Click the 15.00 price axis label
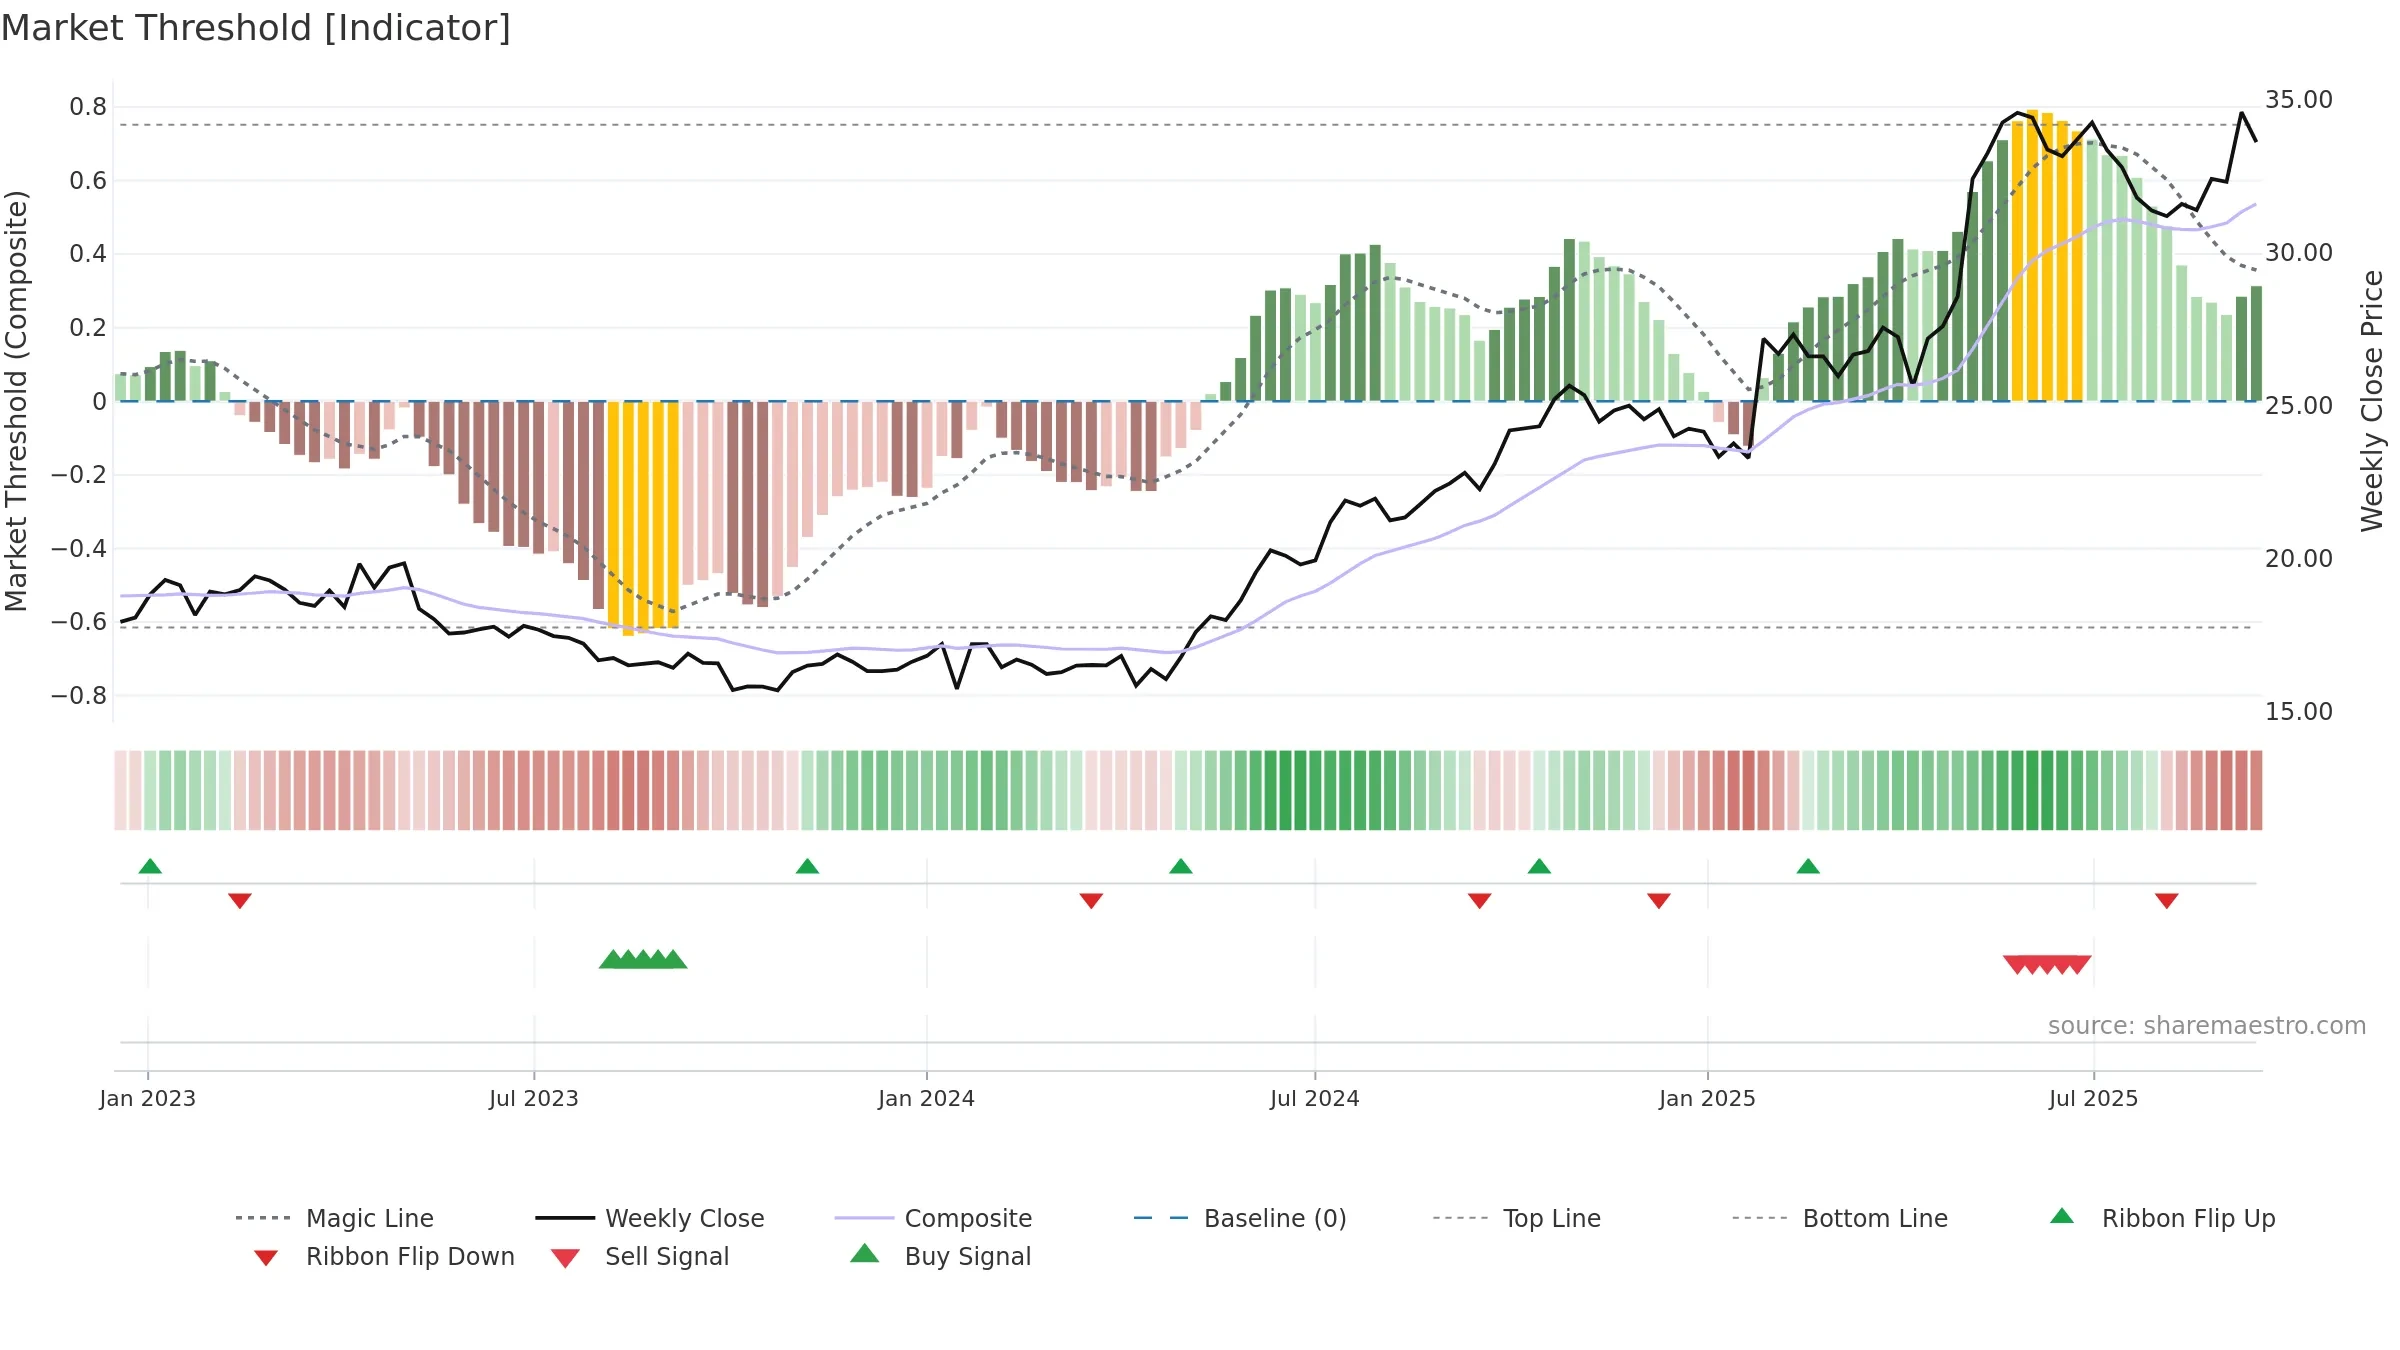Image resolution: width=2400 pixels, height=1350 pixels. [2299, 712]
